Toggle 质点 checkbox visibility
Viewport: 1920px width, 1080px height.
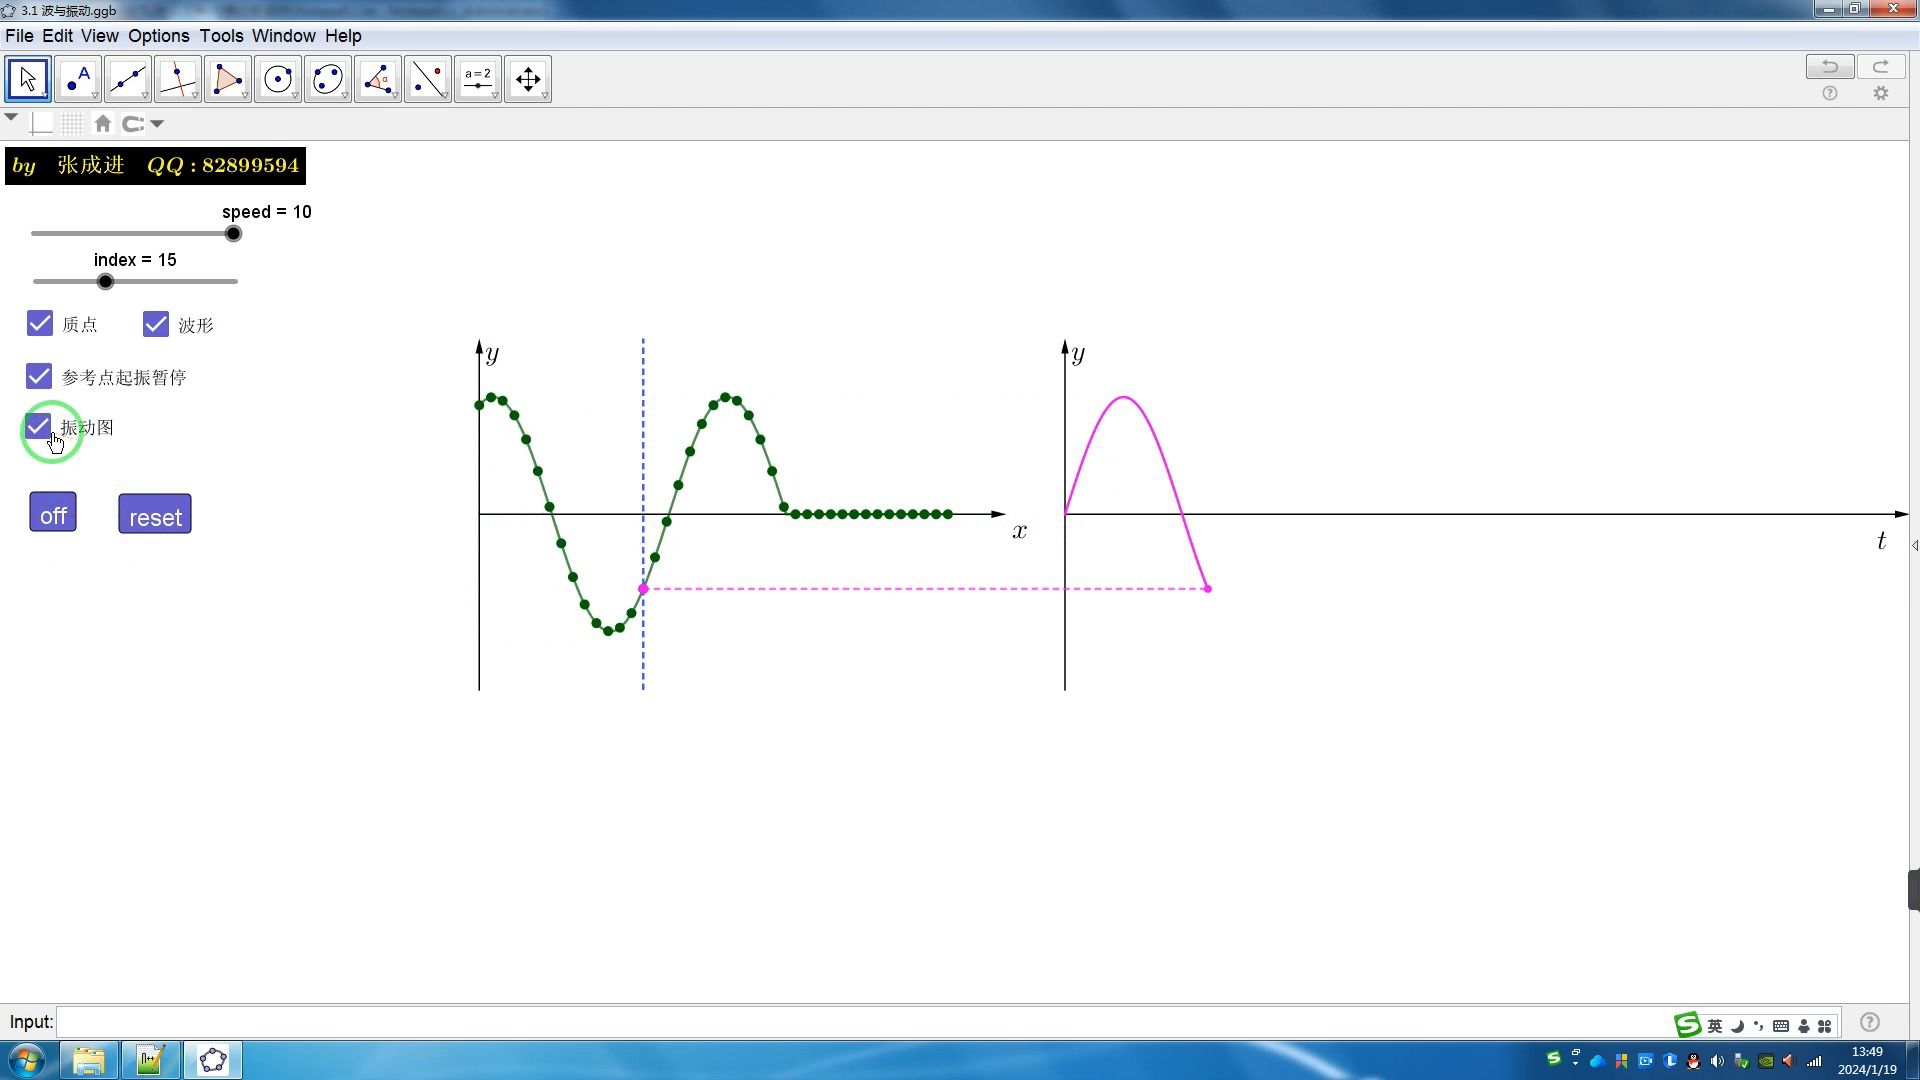(38, 323)
